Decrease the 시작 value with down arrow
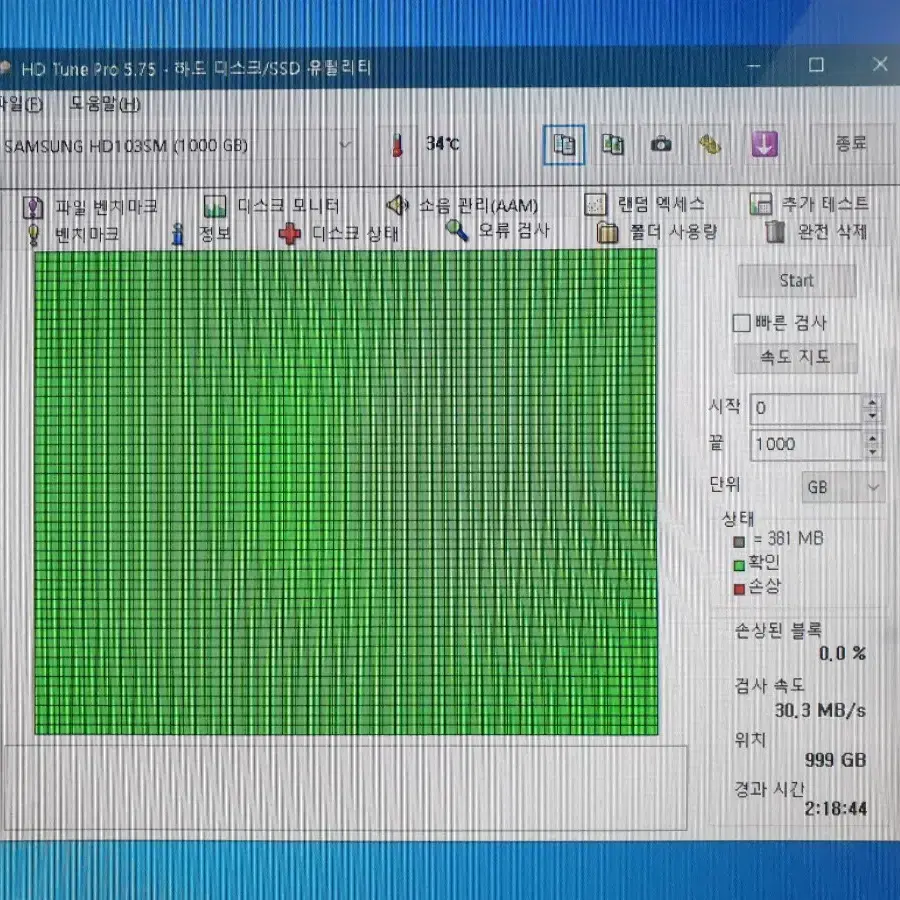This screenshot has width=900, height=900. coord(872,416)
